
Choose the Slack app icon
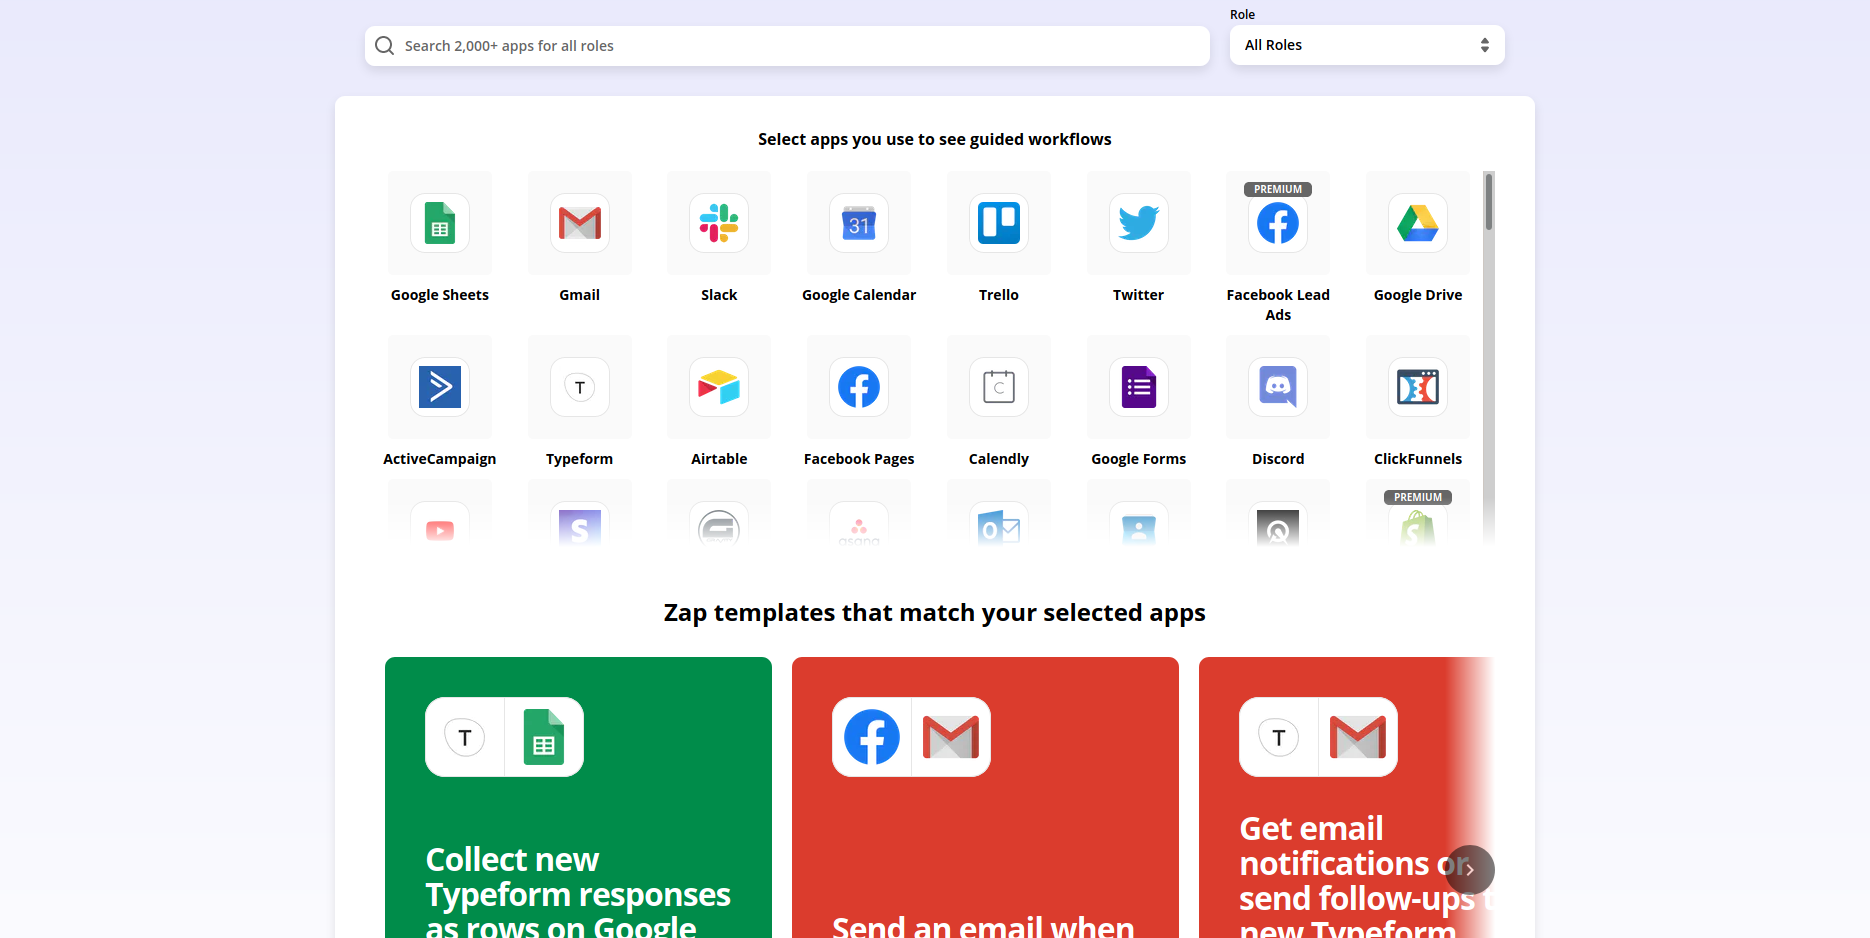click(719, 223)
